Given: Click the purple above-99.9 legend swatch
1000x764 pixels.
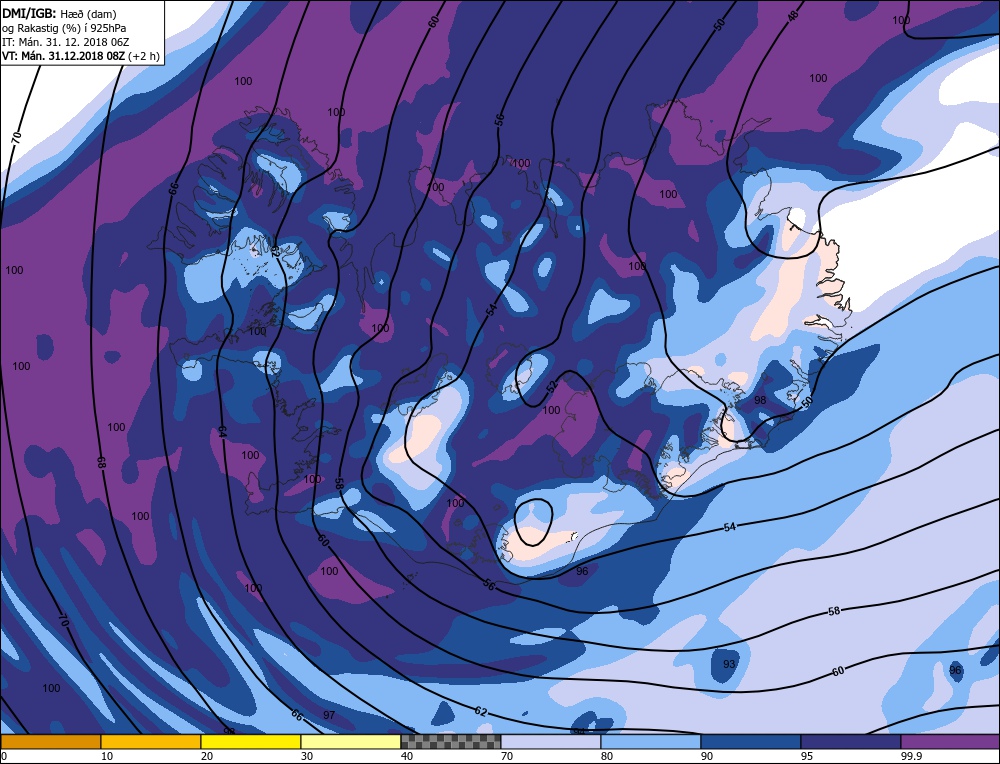Looking at the screenshot, I should pyautogui.click(x=950, y=741).
